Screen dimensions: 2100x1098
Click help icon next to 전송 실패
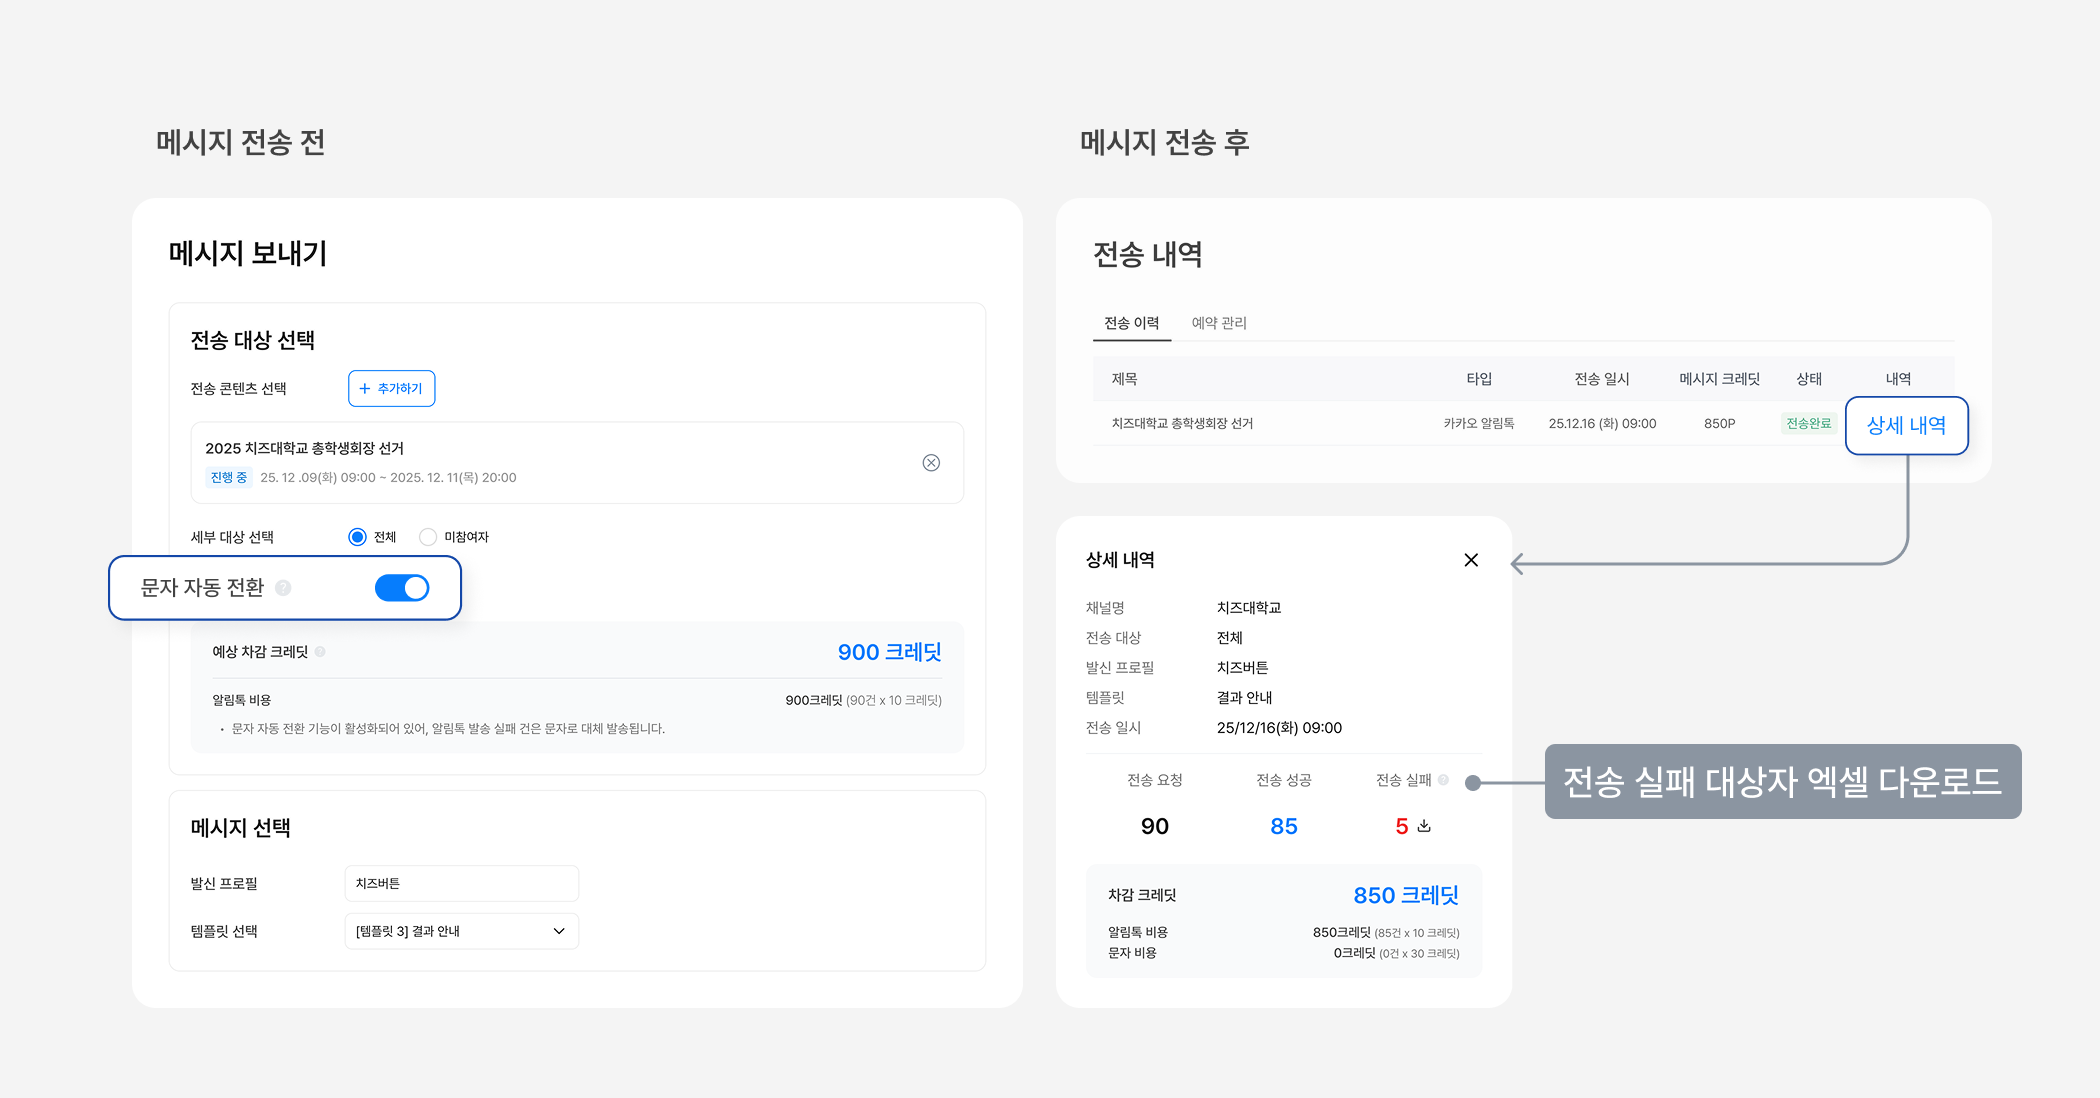1443,780
